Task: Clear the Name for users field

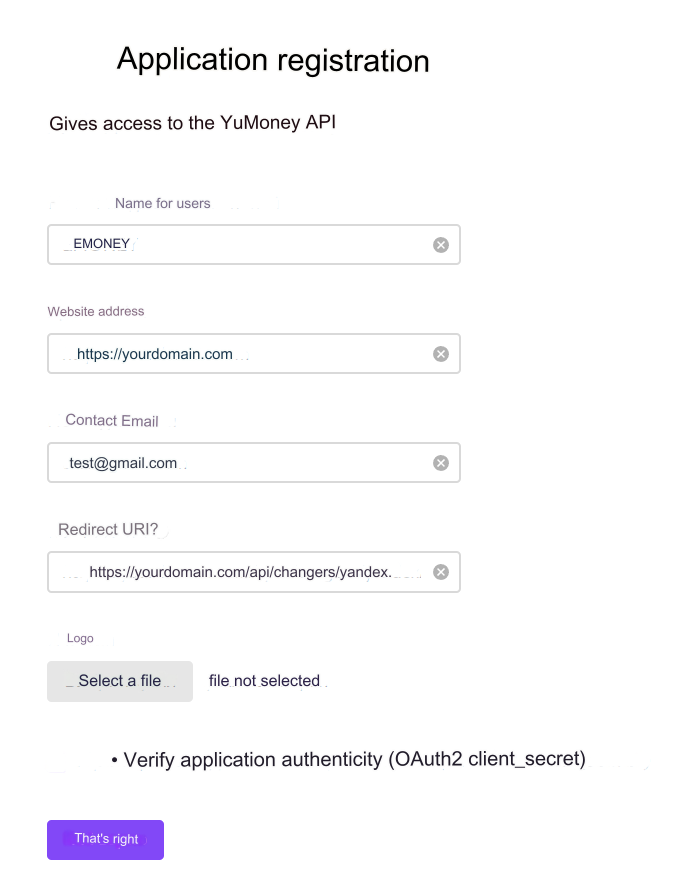Action: (441, 245)
